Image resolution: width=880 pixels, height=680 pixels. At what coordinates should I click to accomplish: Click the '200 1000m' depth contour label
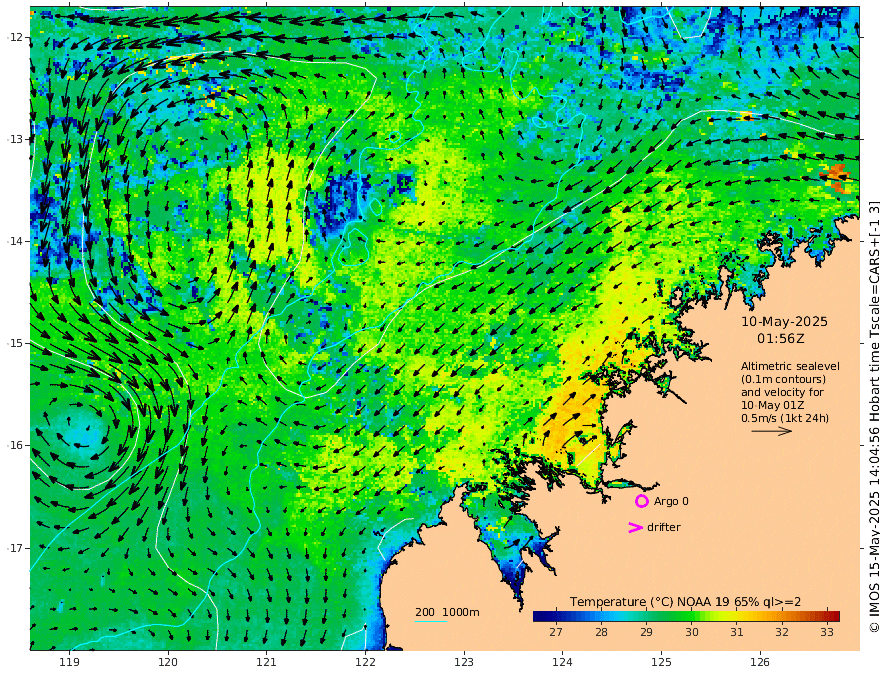point(447,612)
